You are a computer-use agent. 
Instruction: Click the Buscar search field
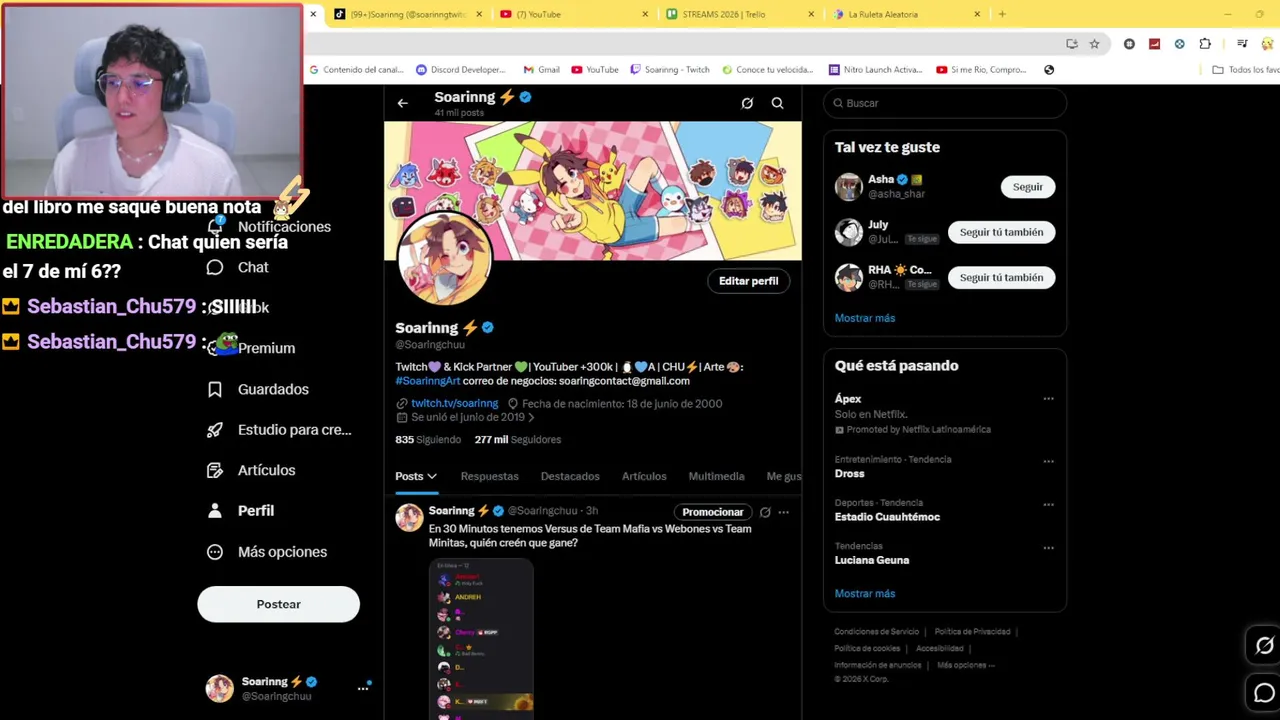coord(945,103)
